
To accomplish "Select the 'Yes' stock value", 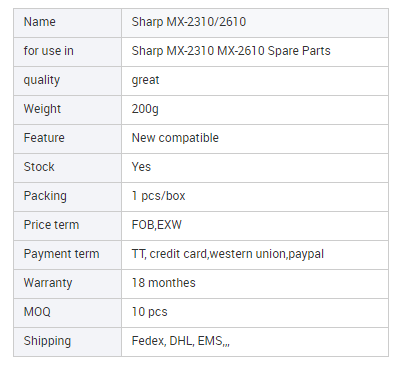I will click(141, 167).
